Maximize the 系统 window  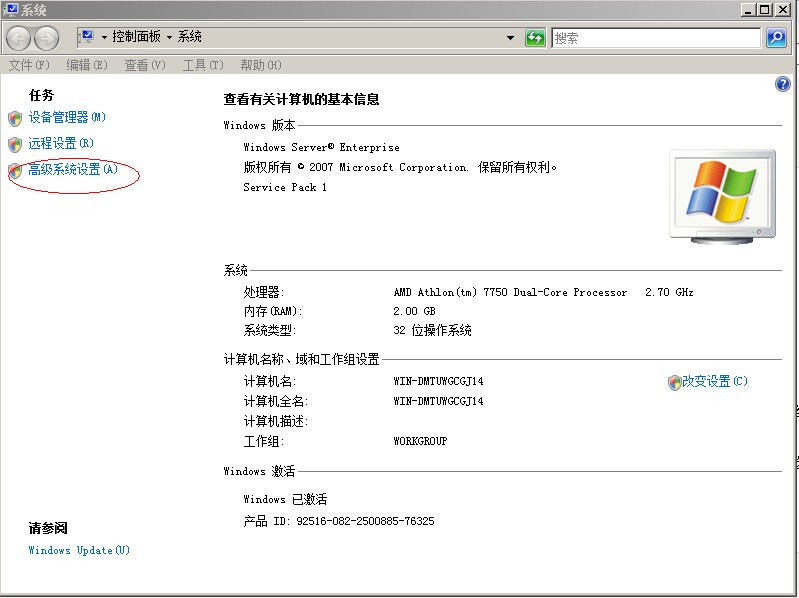(765, 9)
